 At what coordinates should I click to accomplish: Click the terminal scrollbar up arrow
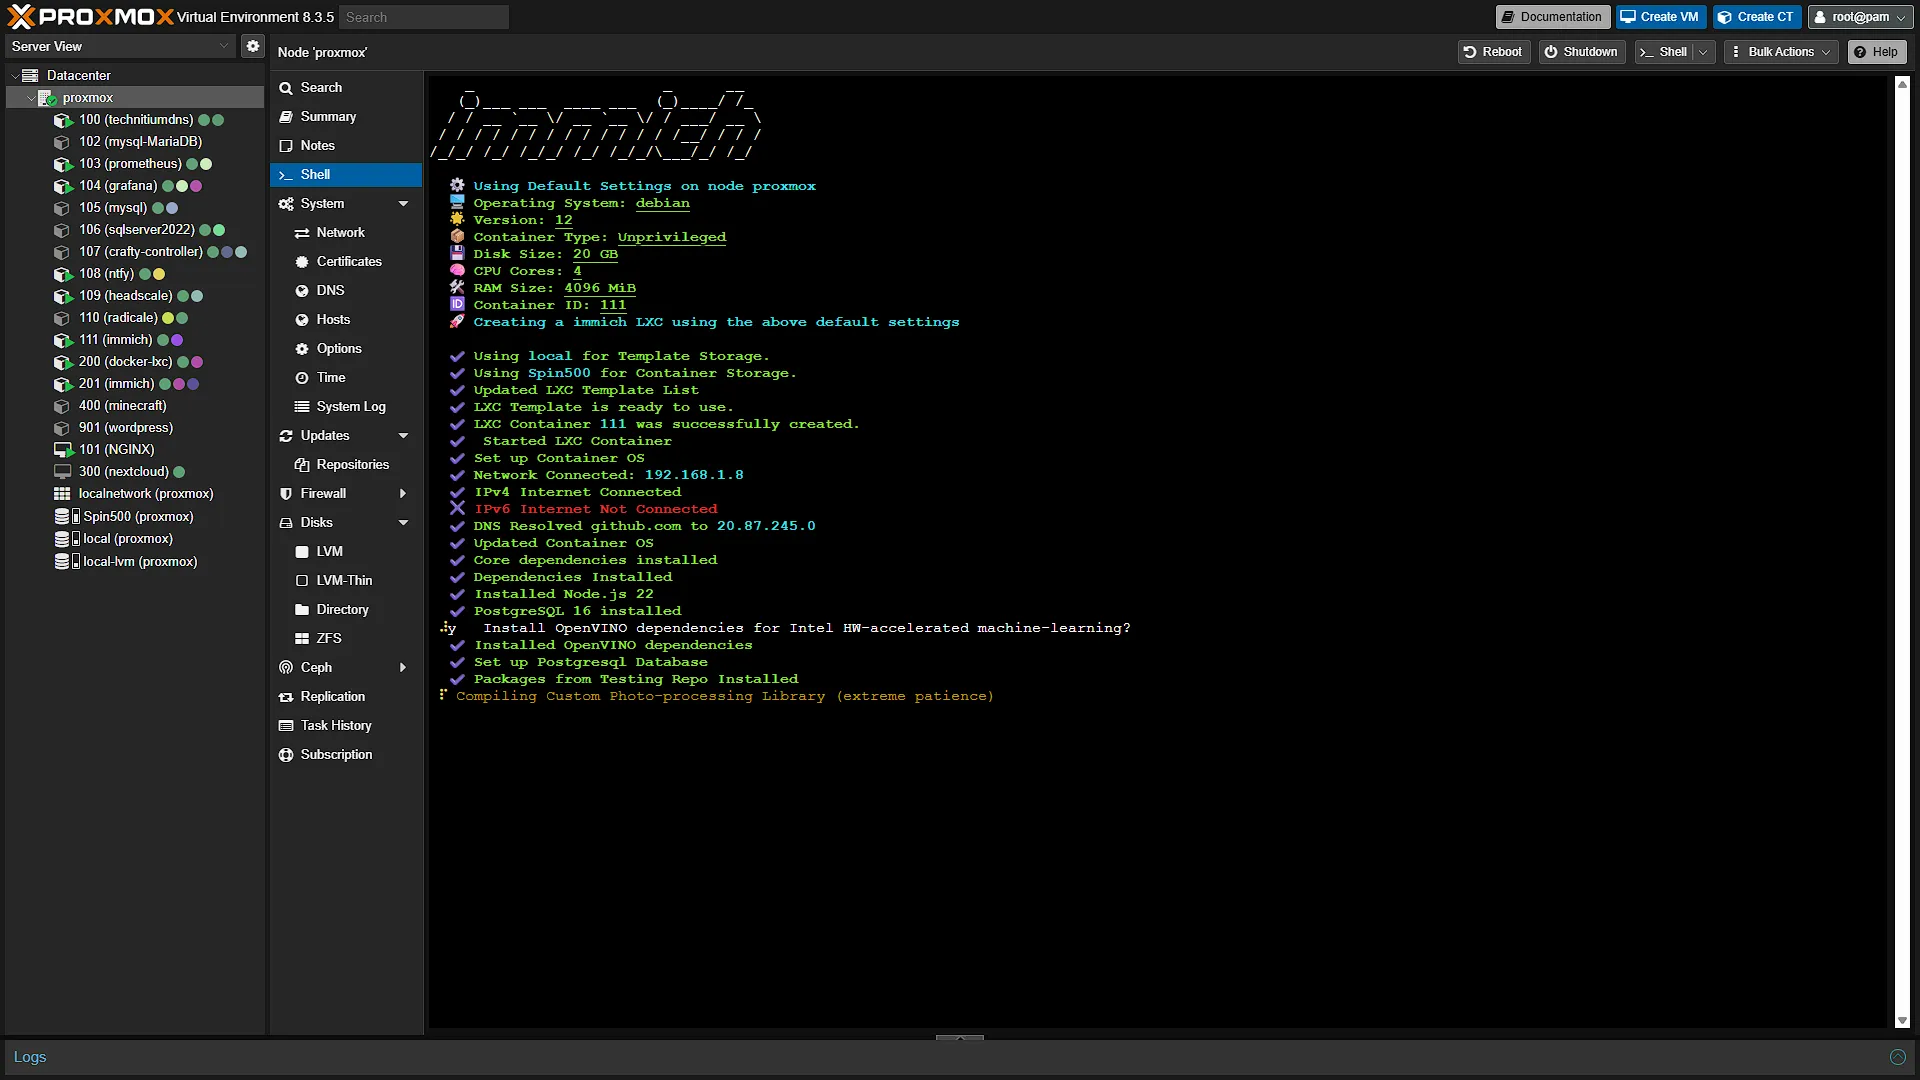tap(1902, 85)
